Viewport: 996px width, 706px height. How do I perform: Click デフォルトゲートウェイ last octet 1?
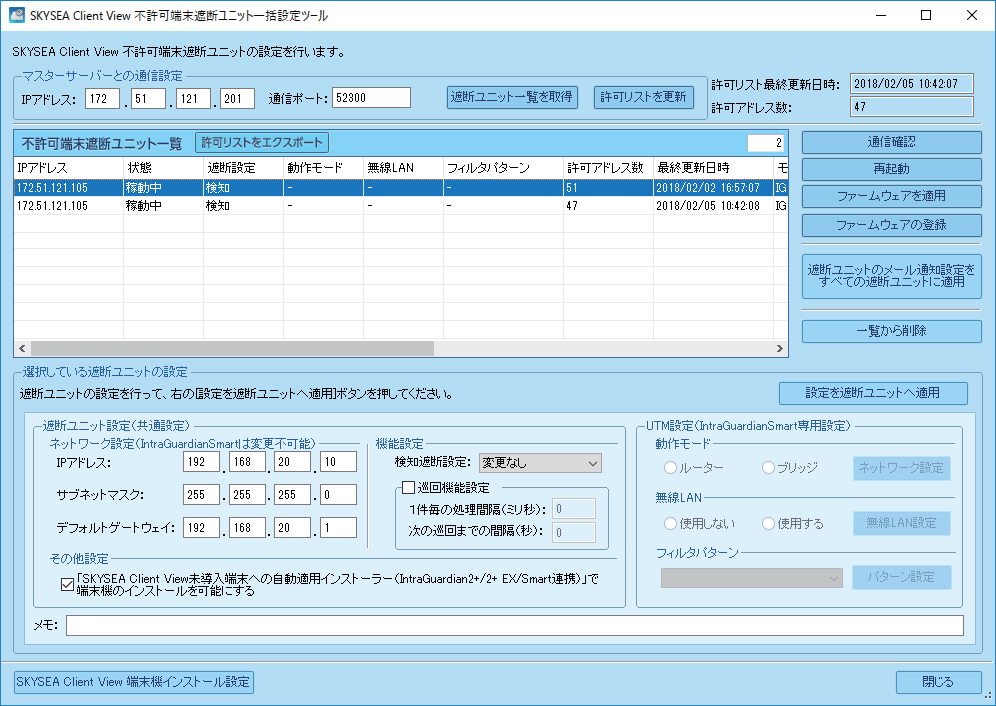tap(339, 528)
